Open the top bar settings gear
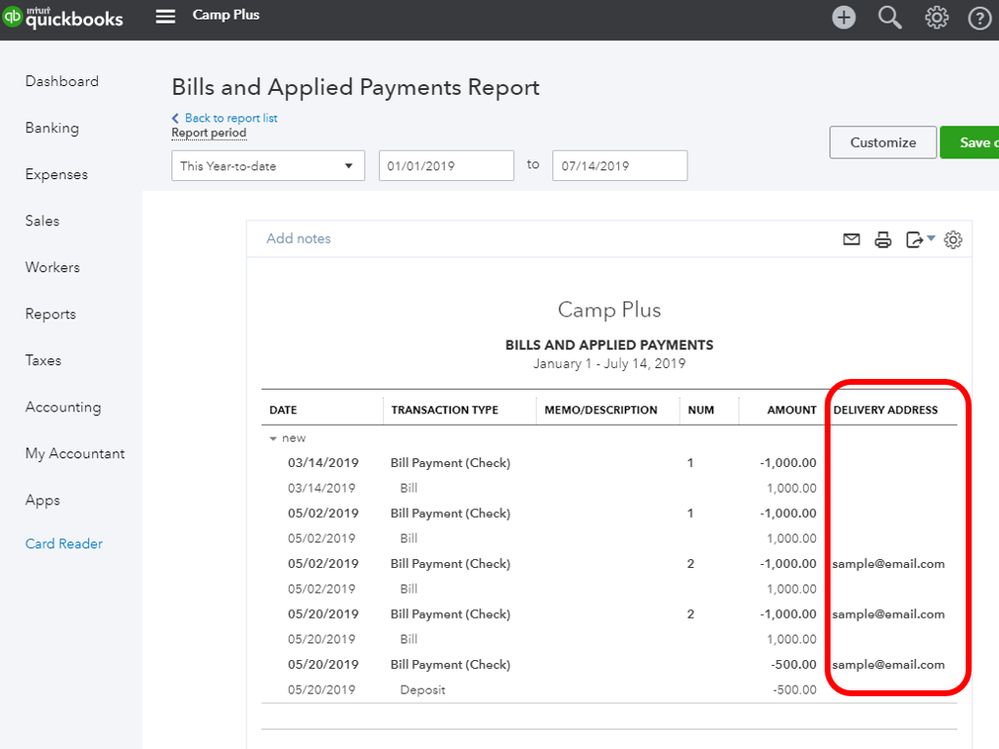Viewport: 999px width, 749px height. click(x=936, y=17)
